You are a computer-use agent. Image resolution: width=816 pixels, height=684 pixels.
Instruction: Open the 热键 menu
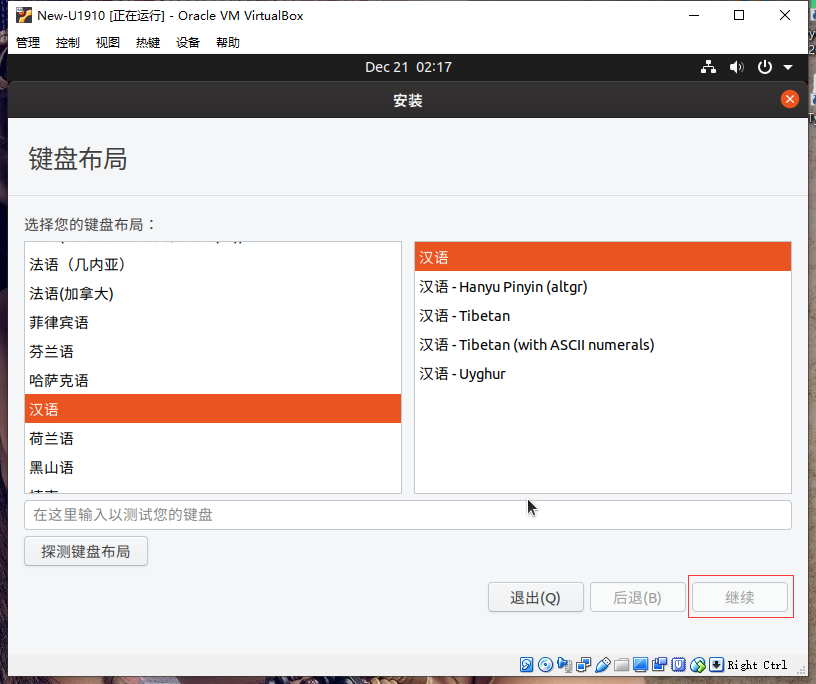148,42
